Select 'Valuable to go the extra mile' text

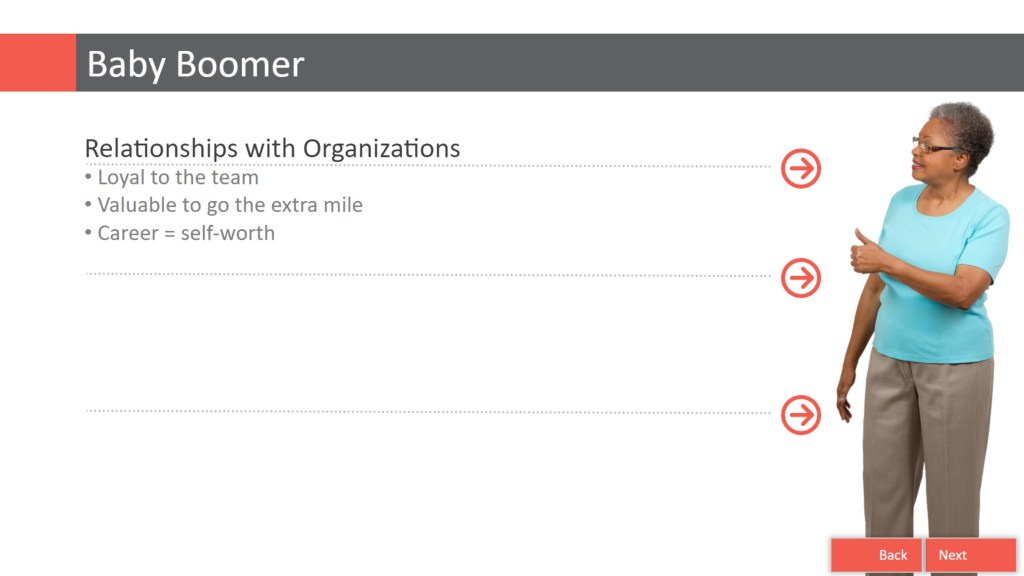tap(229, 206)
